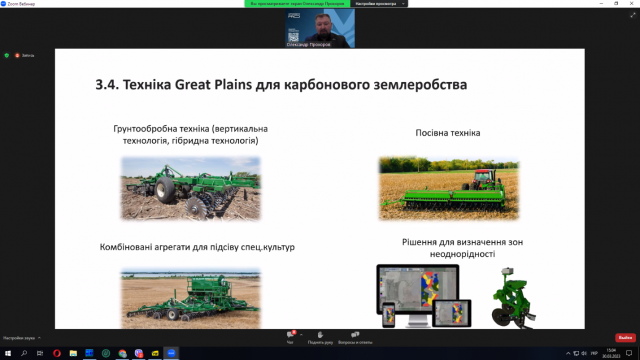Show hidden system tray icons
The image size is (640, 360).
568,353
